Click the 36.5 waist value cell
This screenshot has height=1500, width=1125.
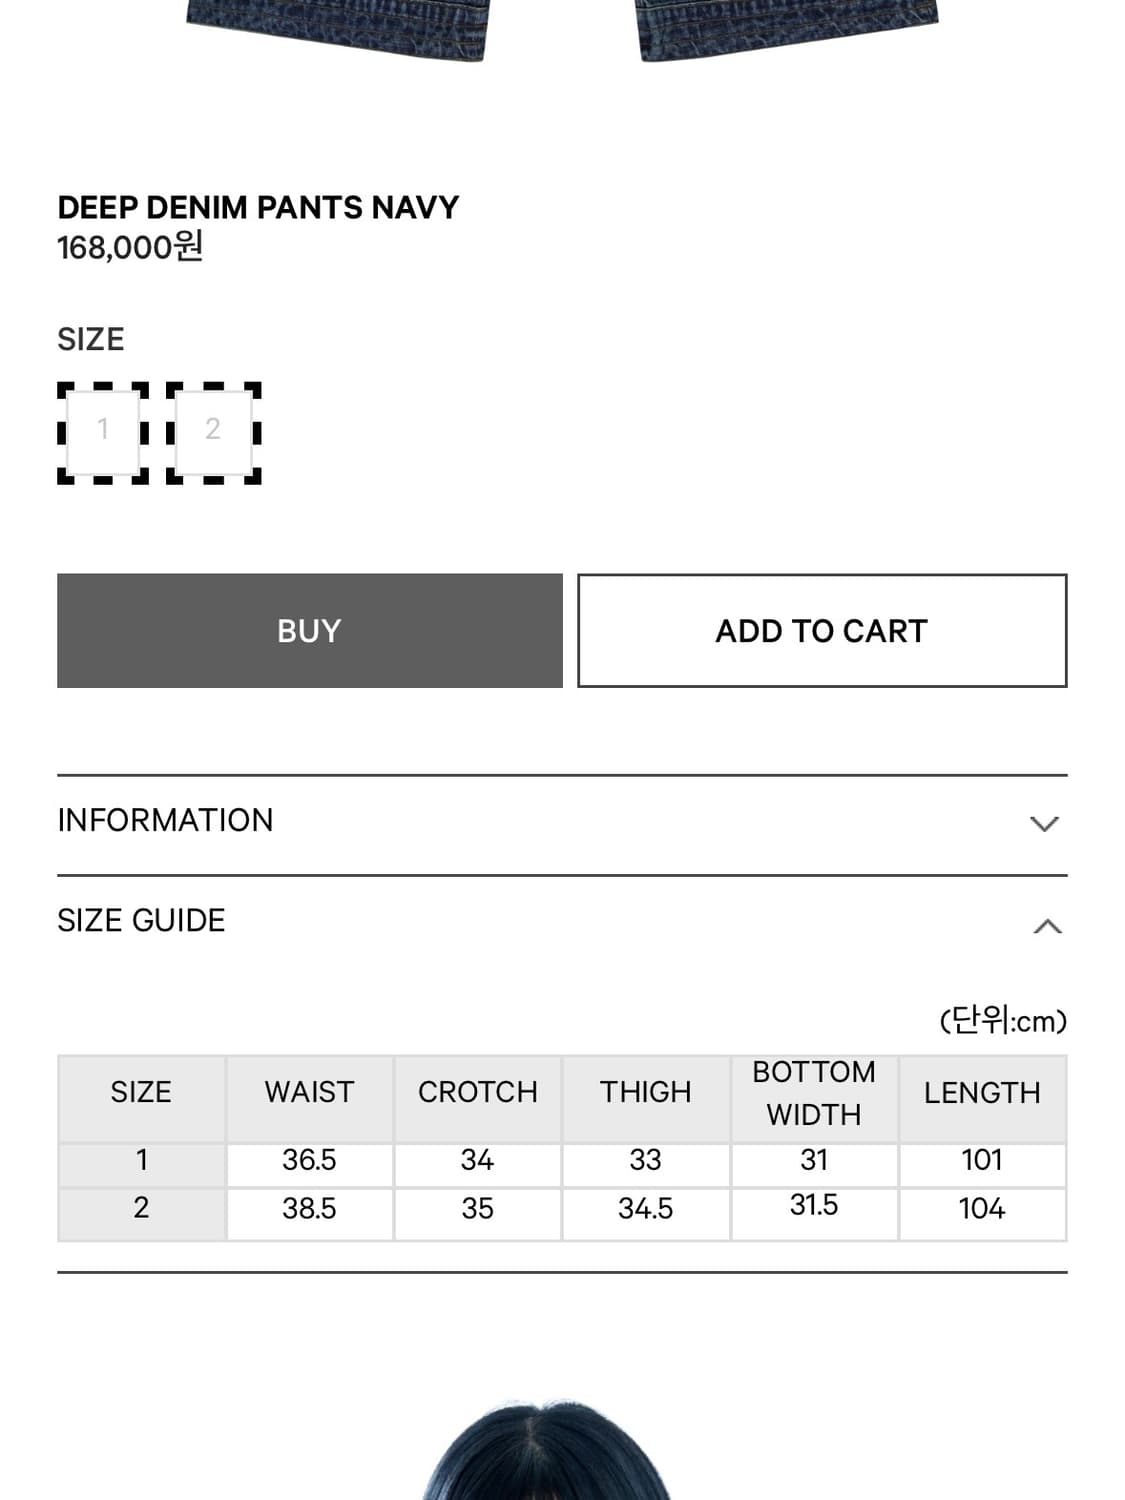coord(309,1160)
